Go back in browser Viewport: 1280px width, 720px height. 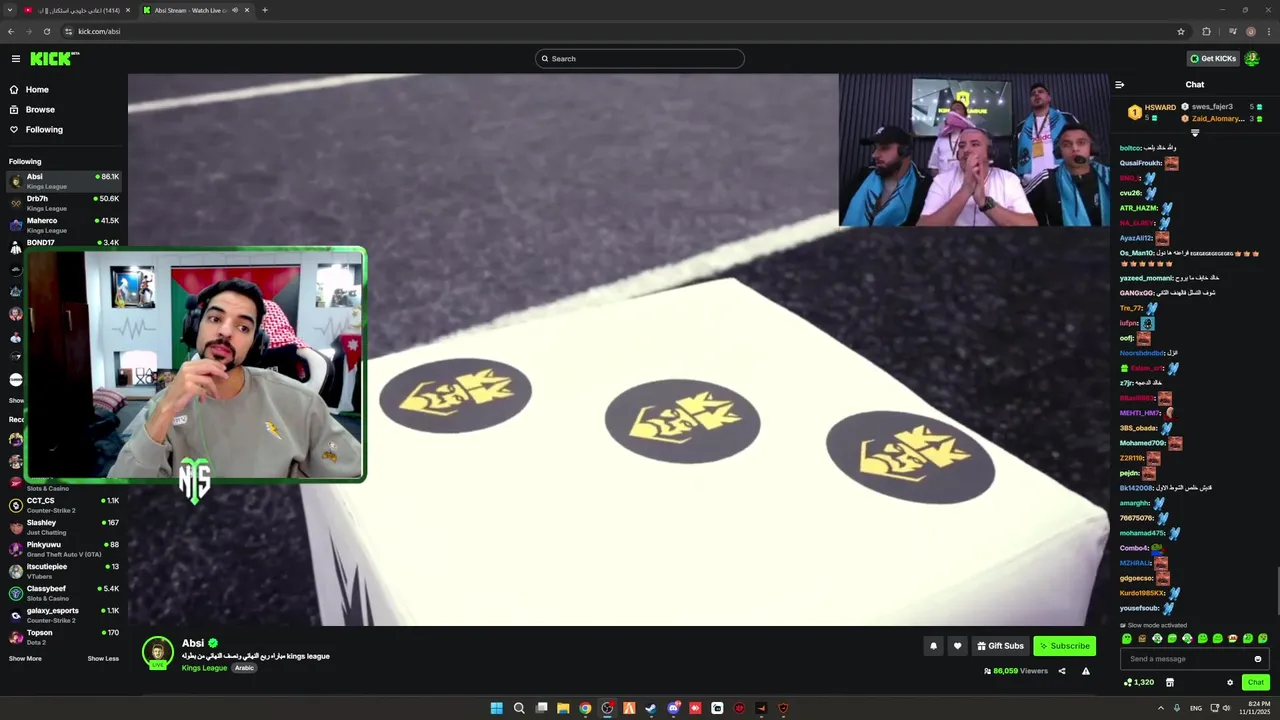[11, 31]
